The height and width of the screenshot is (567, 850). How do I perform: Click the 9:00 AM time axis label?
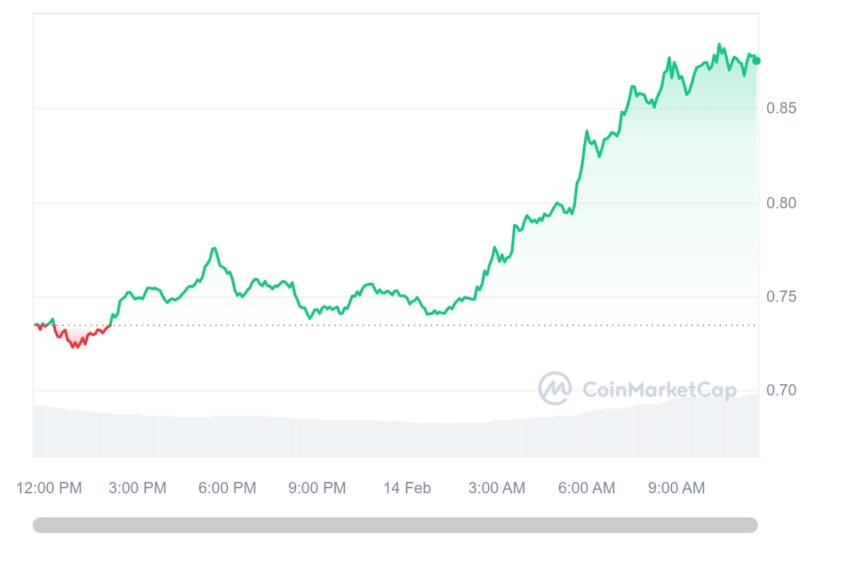point(677,488)
